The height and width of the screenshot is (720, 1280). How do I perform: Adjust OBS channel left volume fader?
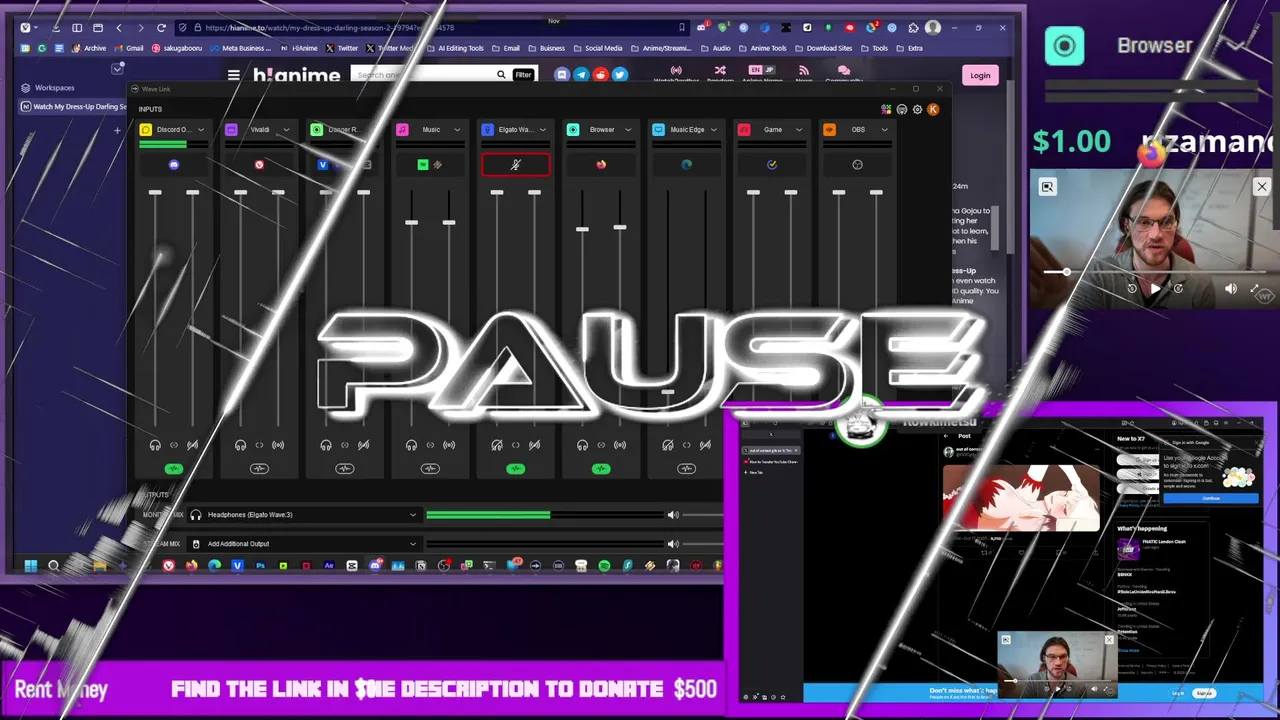point(839,192)
